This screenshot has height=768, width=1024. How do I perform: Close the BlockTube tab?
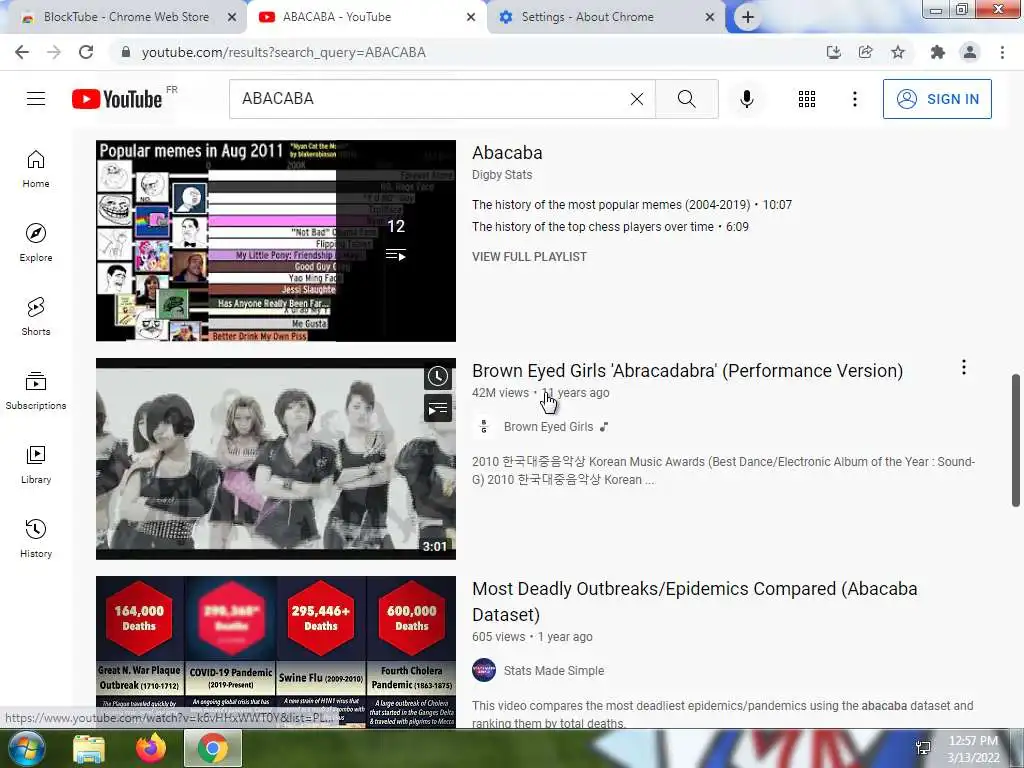[x=232, y=17]
